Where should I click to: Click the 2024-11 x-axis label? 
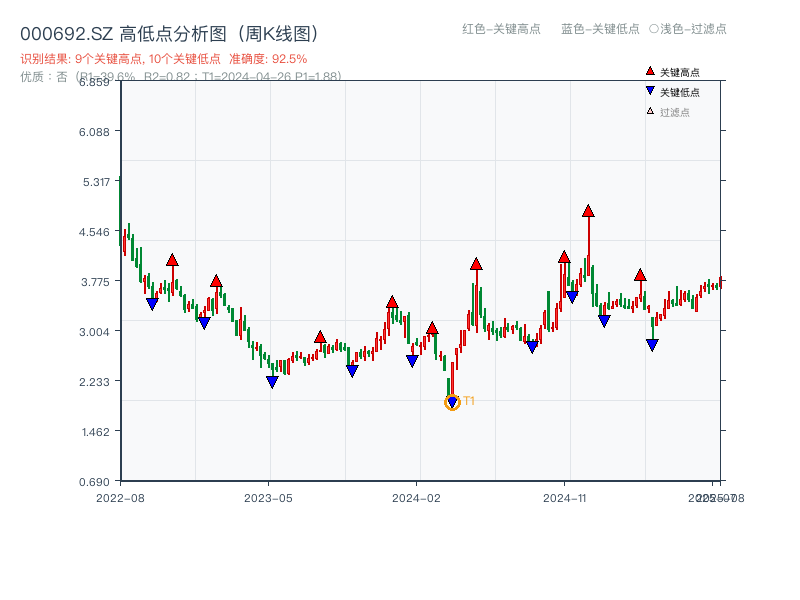tap(565, 498)
